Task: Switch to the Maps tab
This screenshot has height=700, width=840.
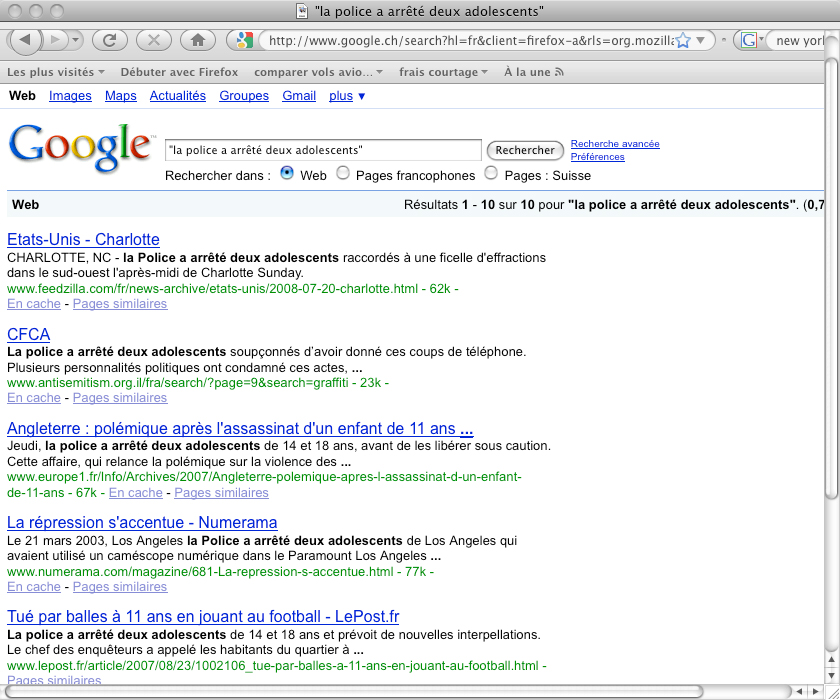Action: pos(121,96)
